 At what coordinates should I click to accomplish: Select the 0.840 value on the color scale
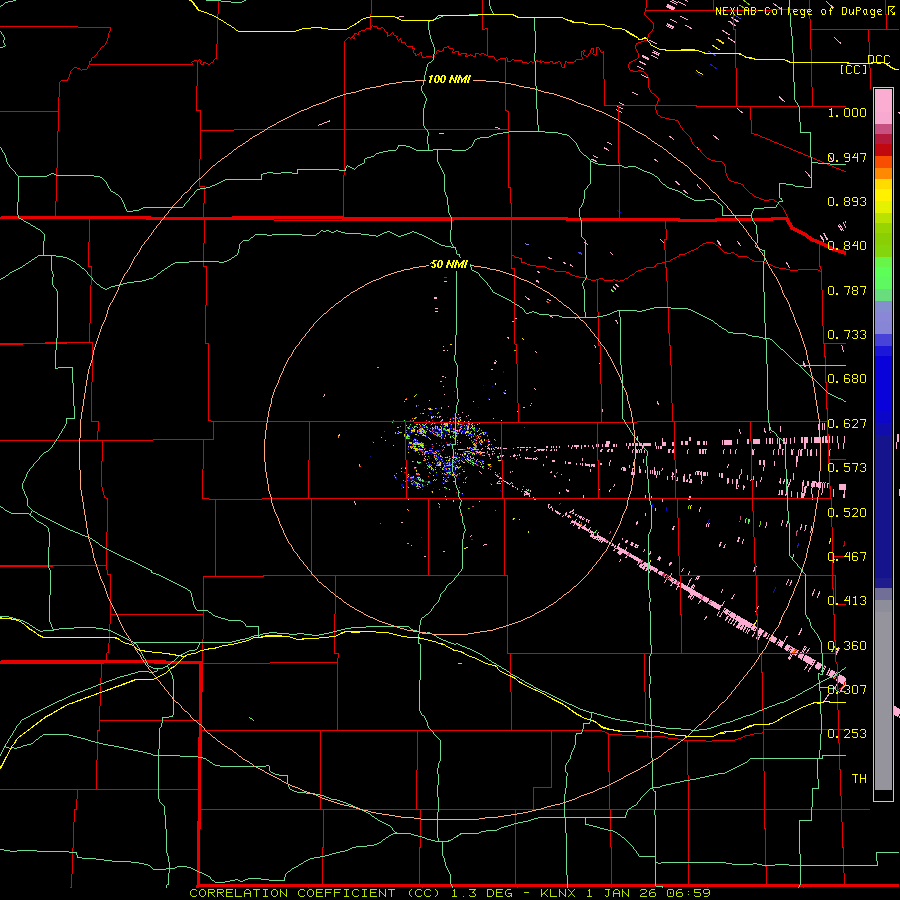click(847, 245)
